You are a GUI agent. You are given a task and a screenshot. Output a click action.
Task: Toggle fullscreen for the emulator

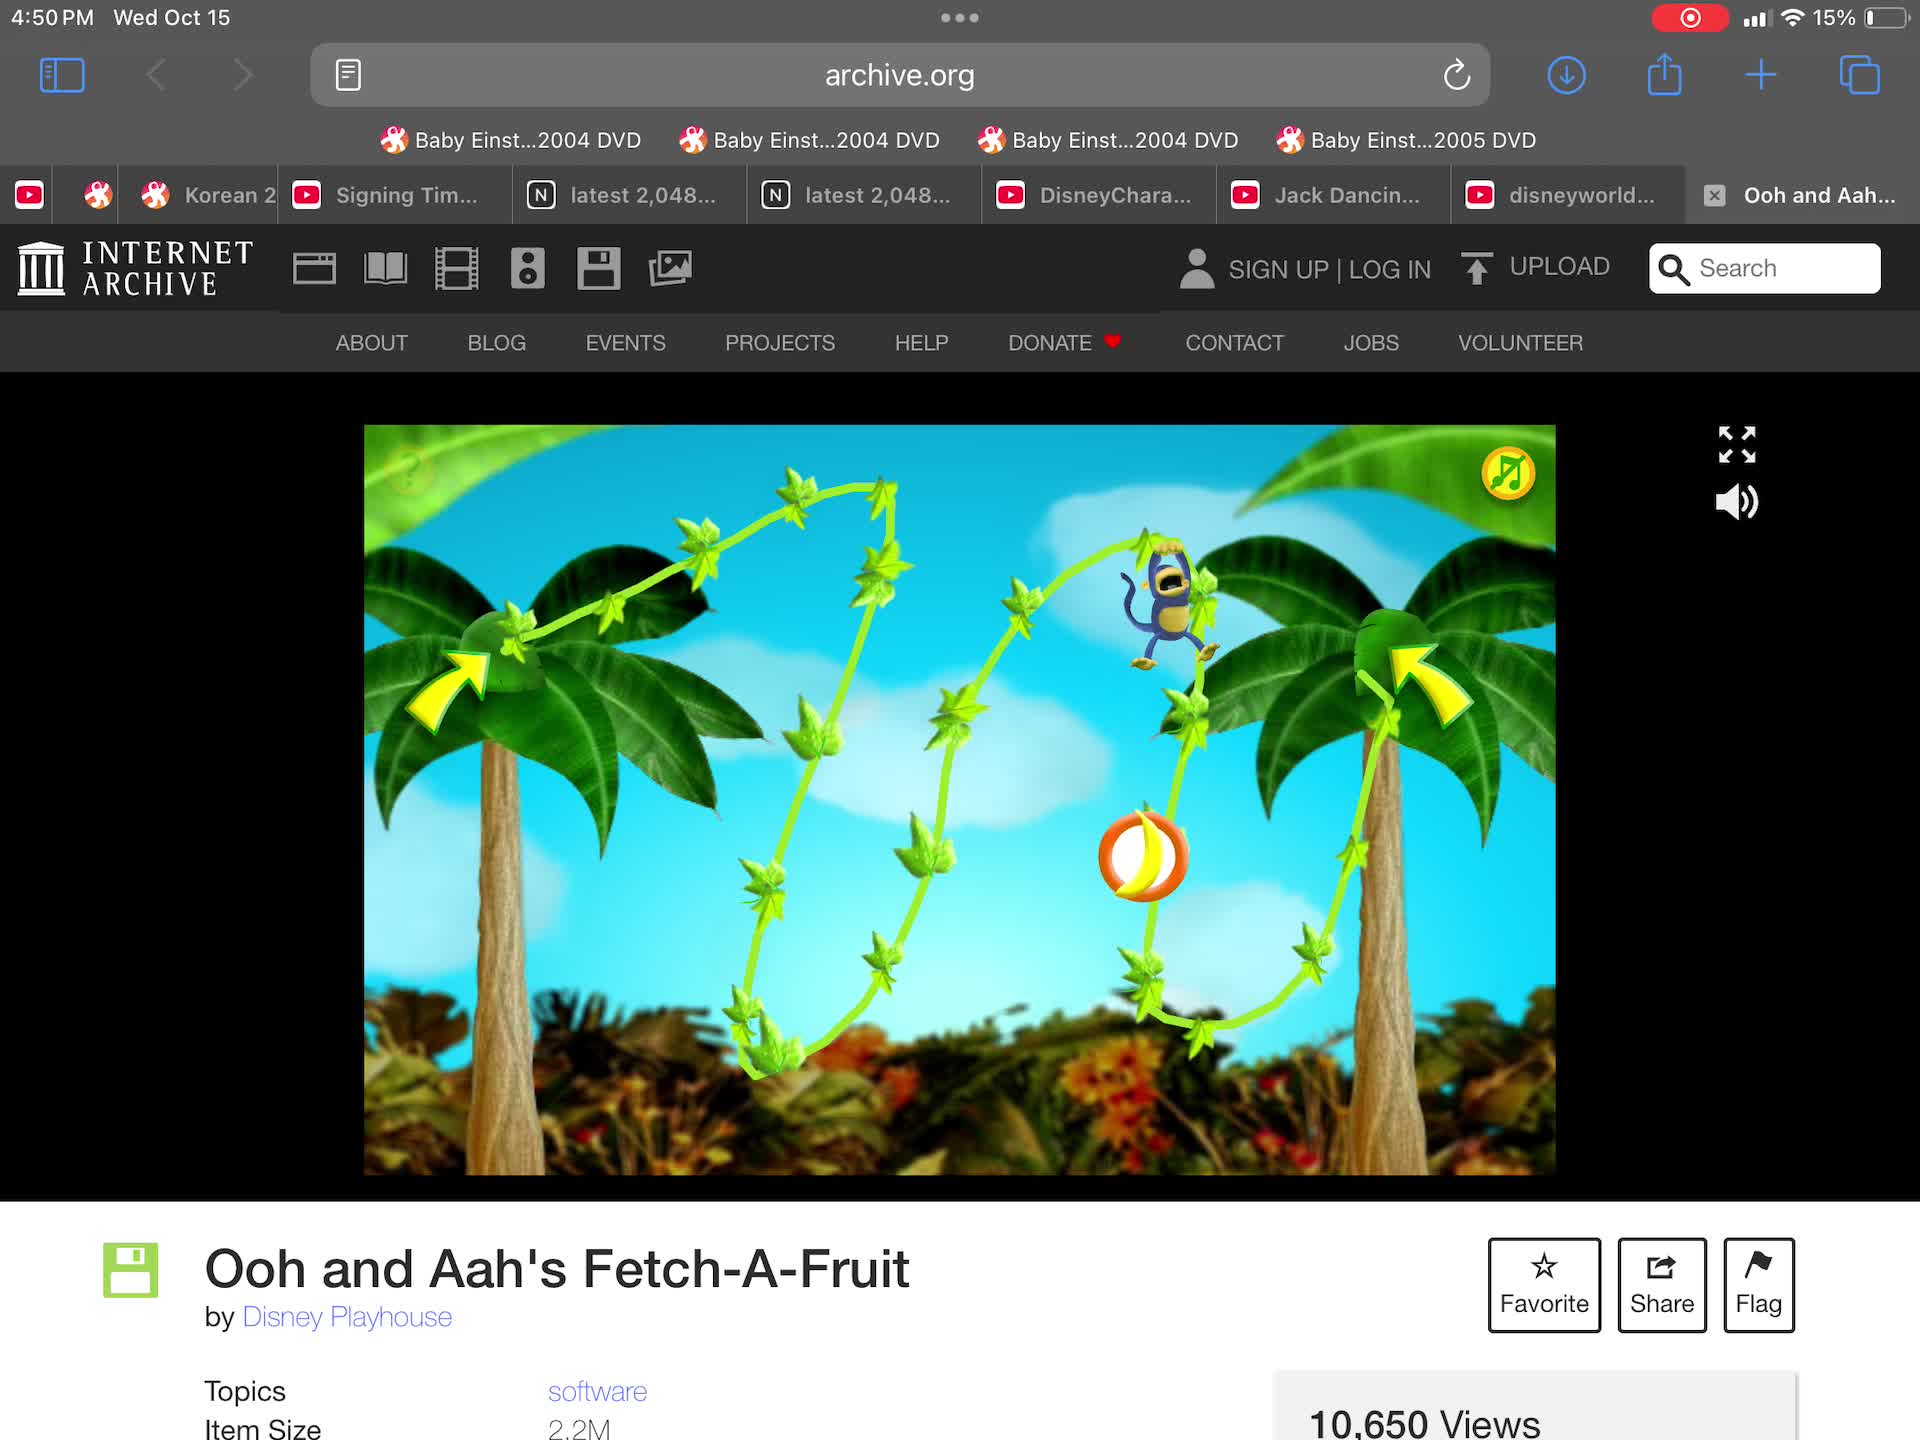(x=1736, y=445)
